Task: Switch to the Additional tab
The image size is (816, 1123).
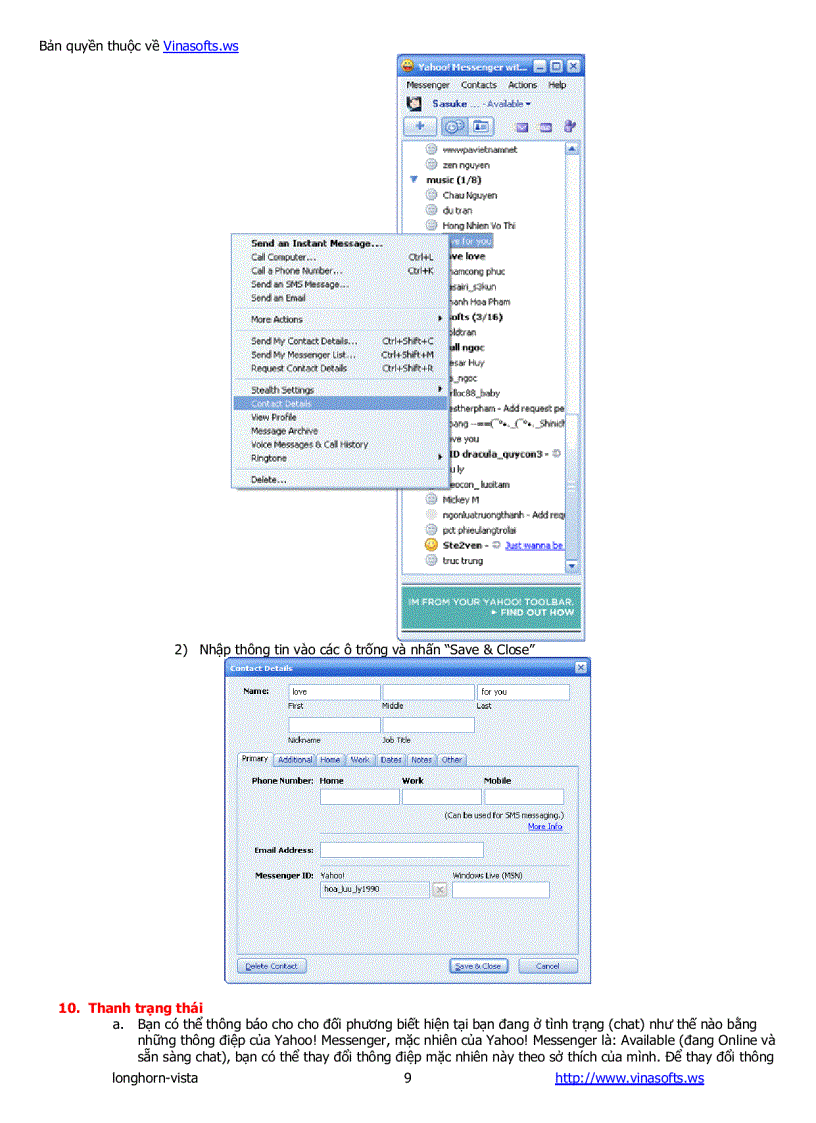Action: tap(295, 759)
